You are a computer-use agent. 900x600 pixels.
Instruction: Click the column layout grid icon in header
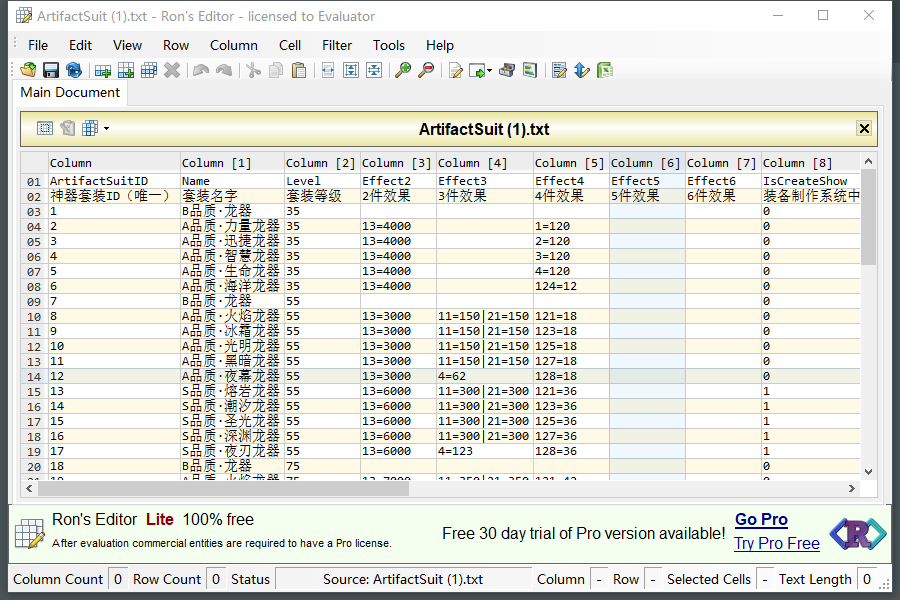click(90, 128)
